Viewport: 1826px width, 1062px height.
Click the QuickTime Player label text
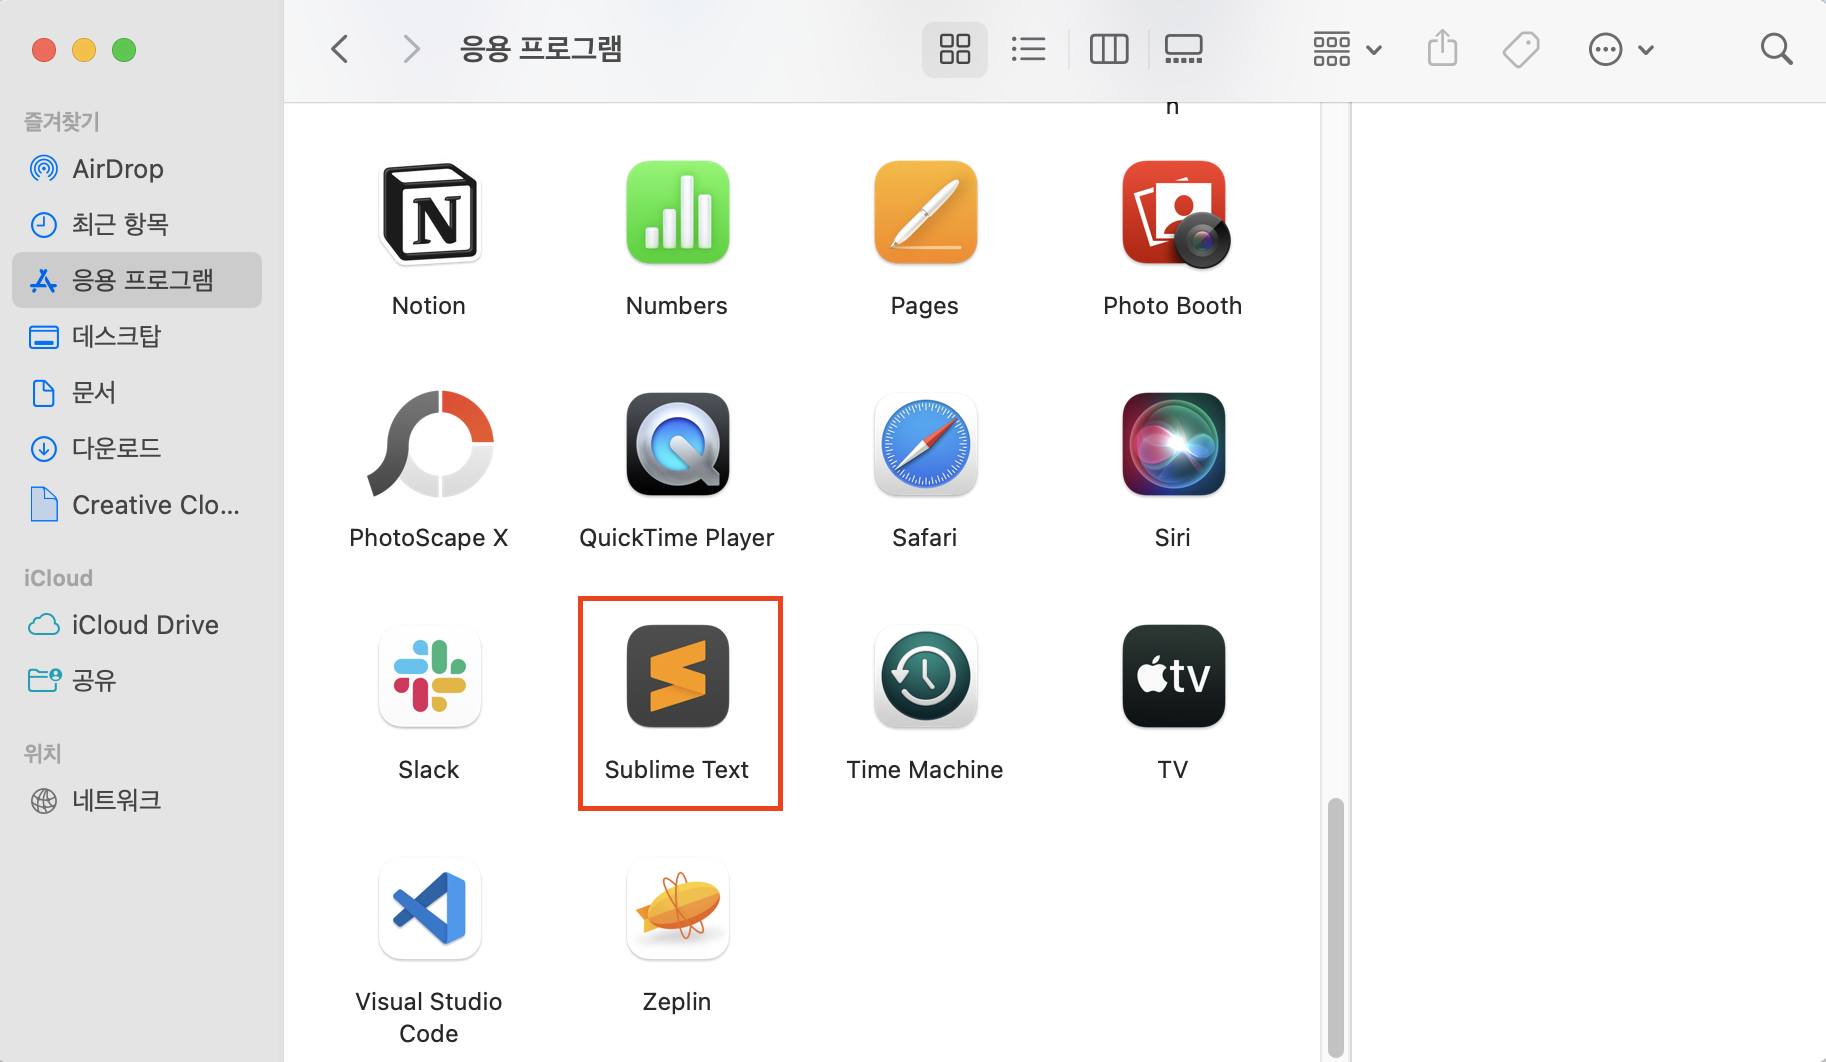point(677,538)
